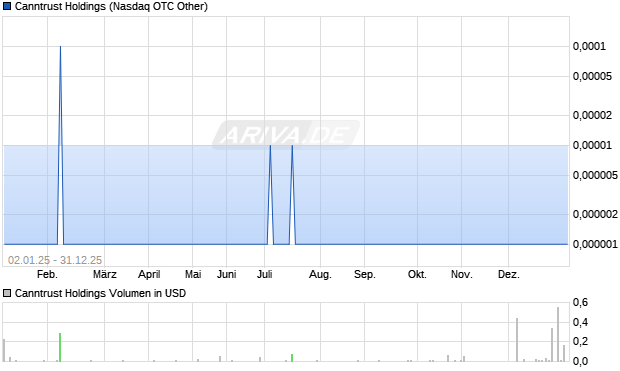
Task: Click the volume axis label 0,6
Action: 580,303
